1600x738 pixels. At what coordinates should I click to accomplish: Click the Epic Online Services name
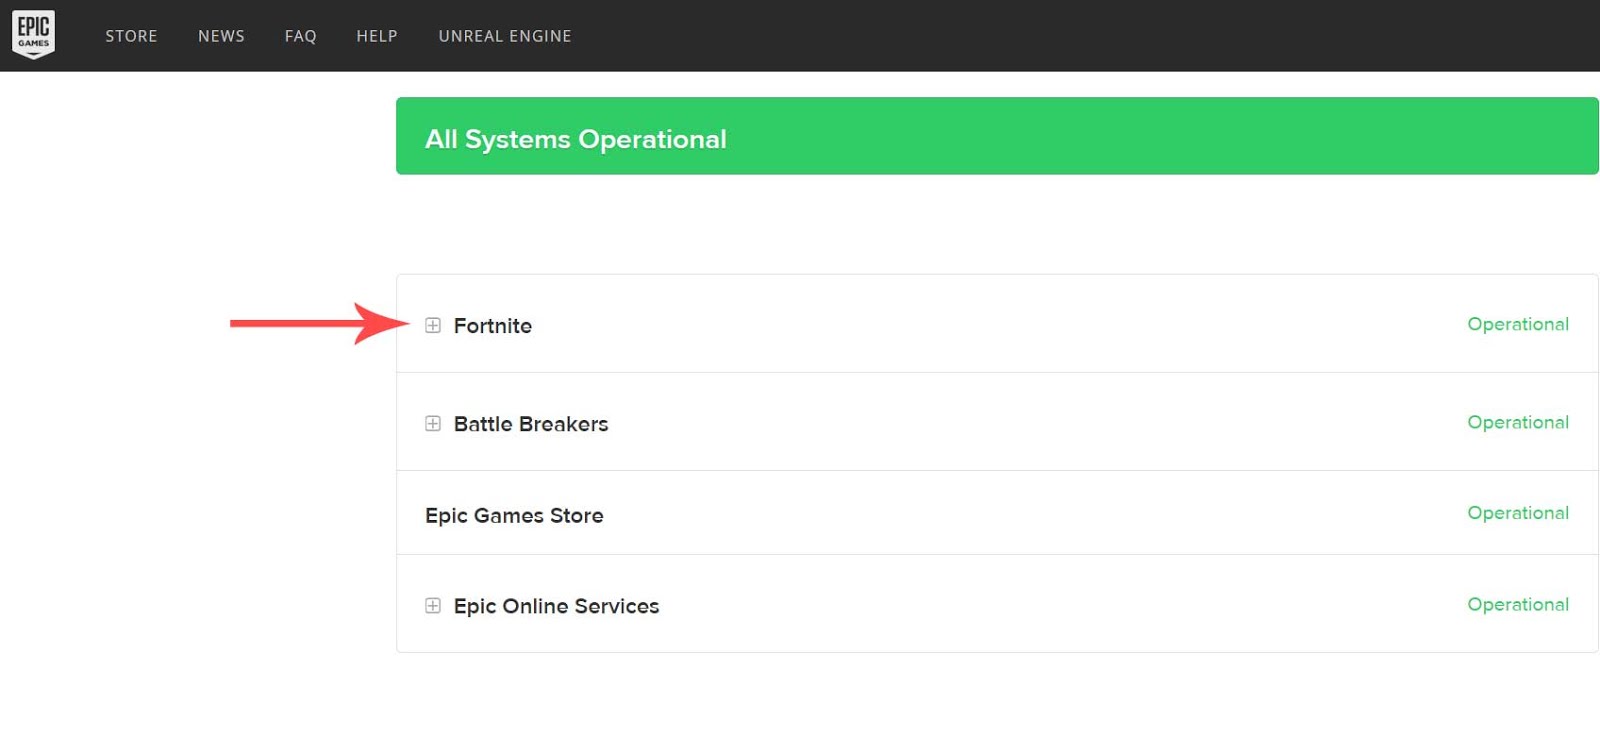[x=556, y=605]
